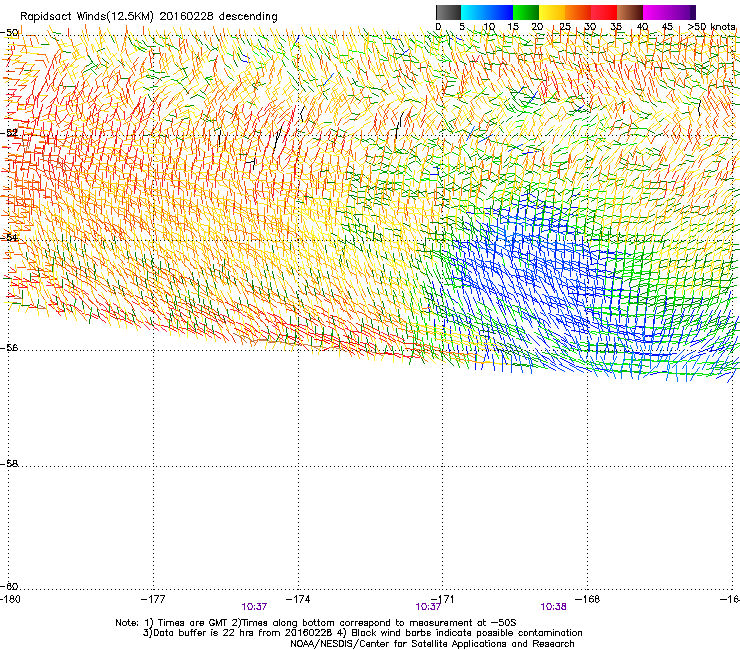
Task: Click the purple 10:38 time label
Action: tap(554, 607)
